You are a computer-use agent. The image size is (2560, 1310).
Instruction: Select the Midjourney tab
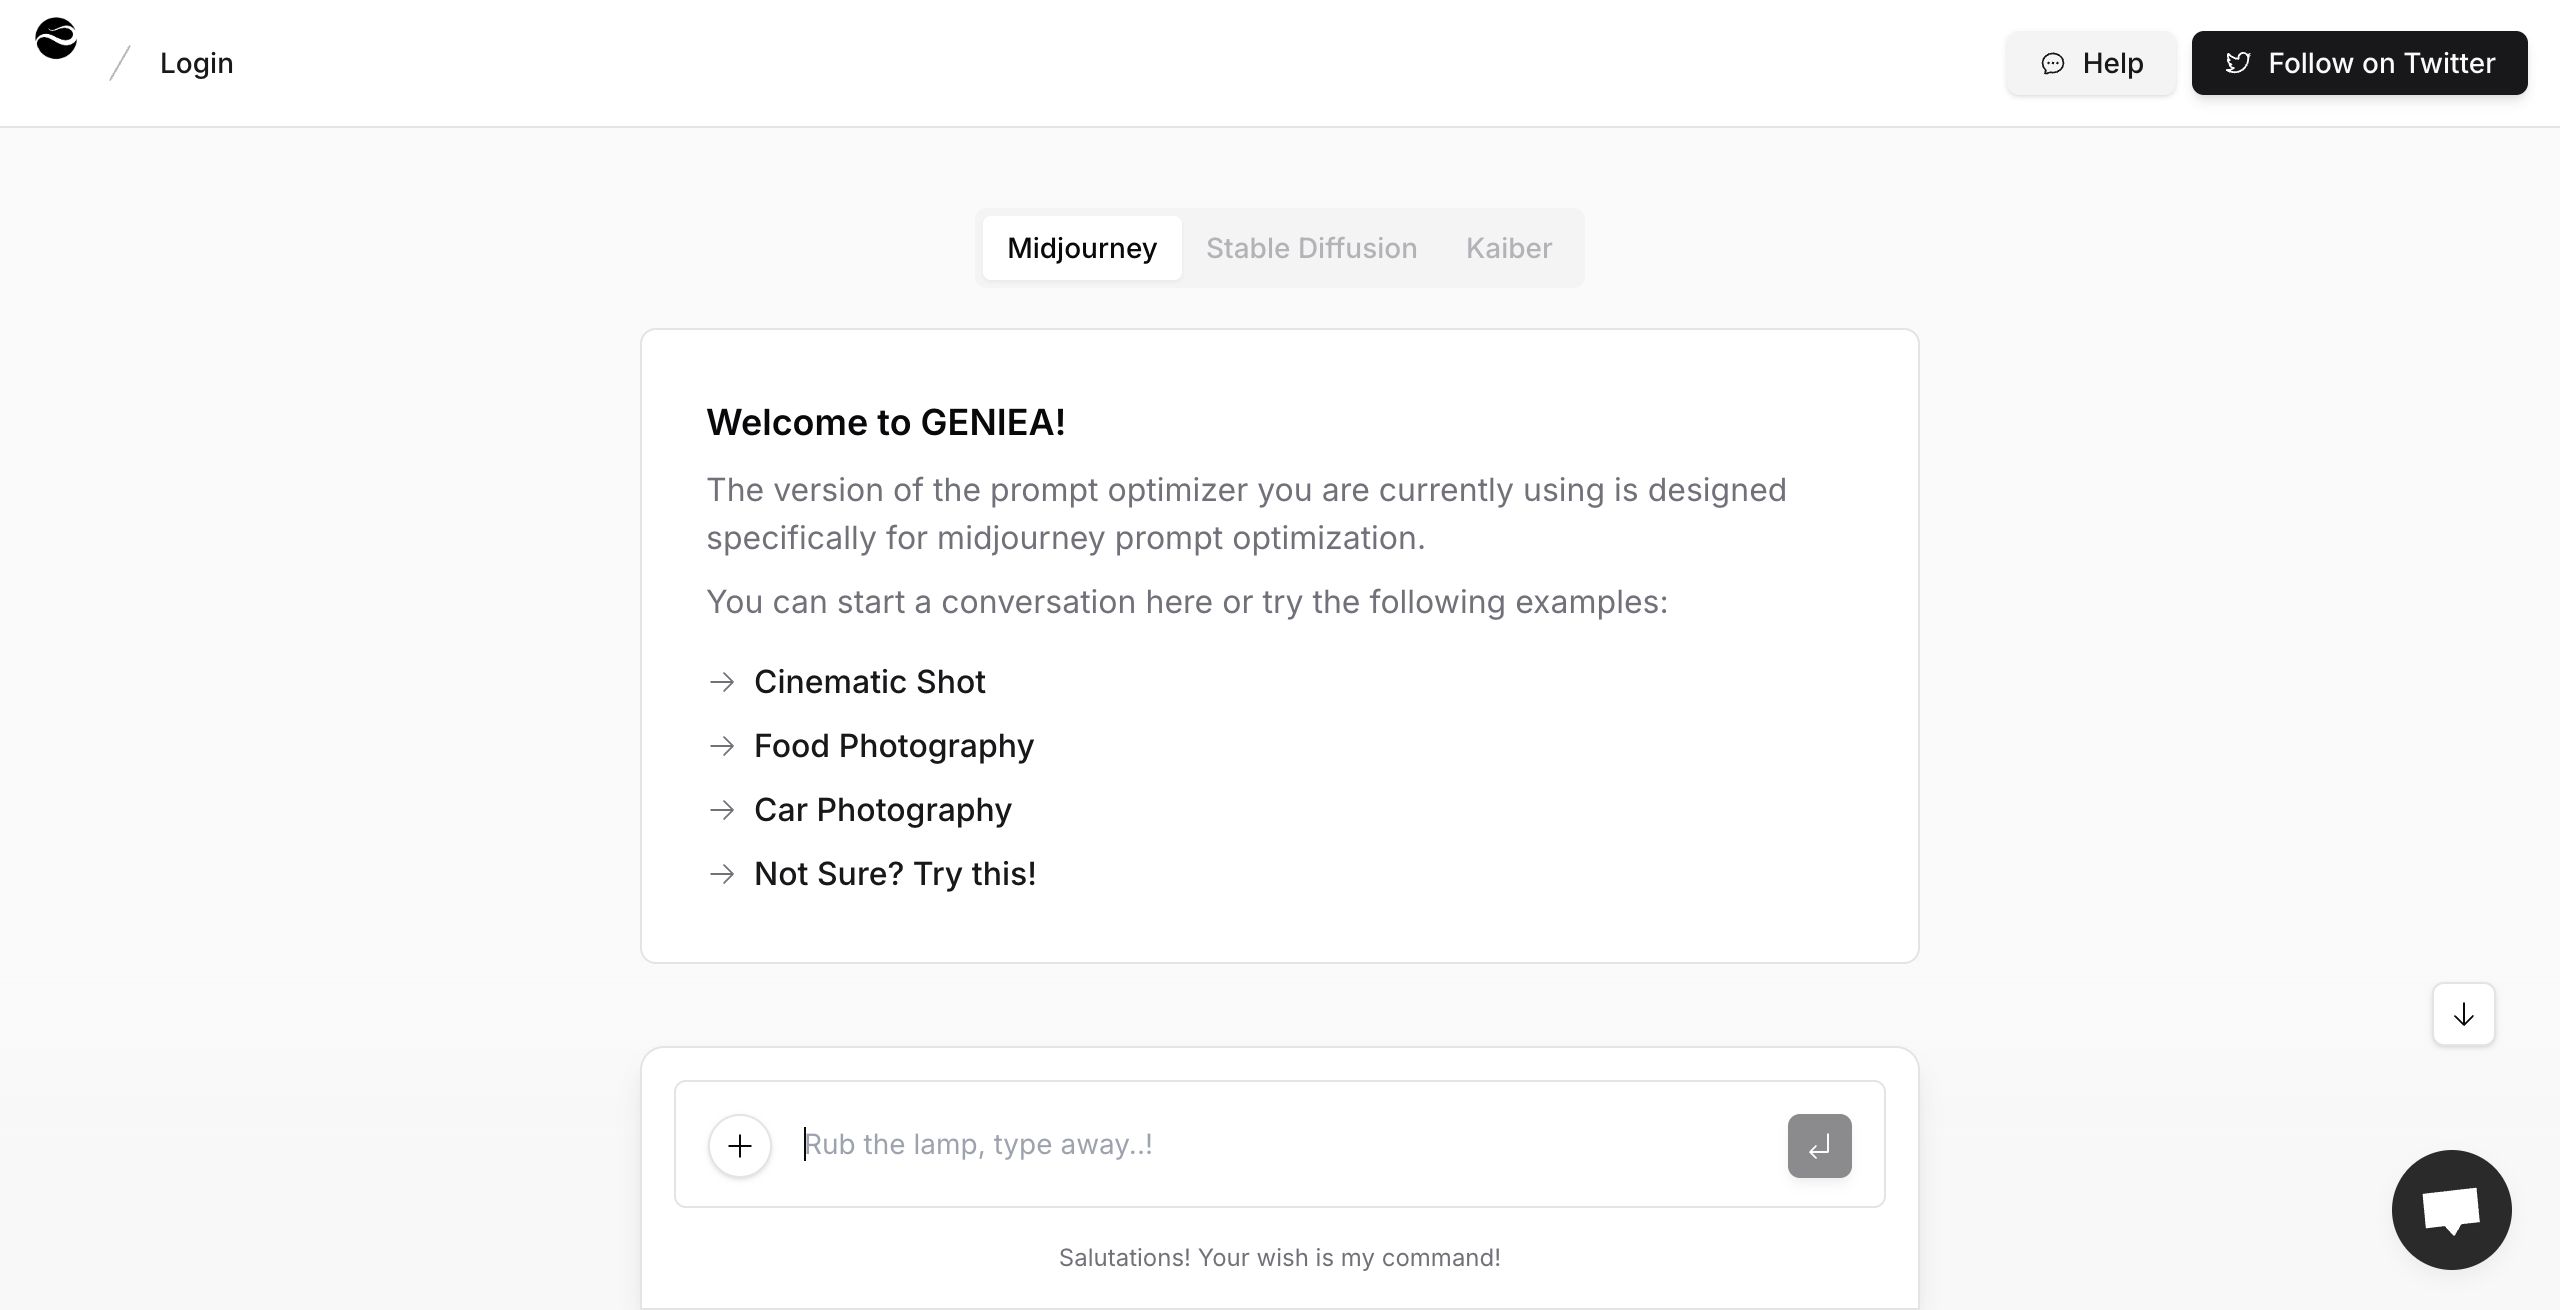pyautogui.click(x=1081, y=248)
